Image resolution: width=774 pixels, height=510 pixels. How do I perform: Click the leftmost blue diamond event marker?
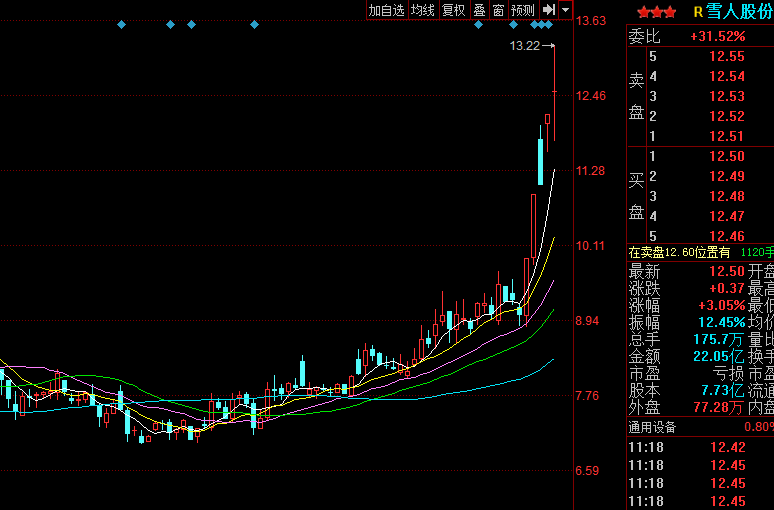coord(121,24)
